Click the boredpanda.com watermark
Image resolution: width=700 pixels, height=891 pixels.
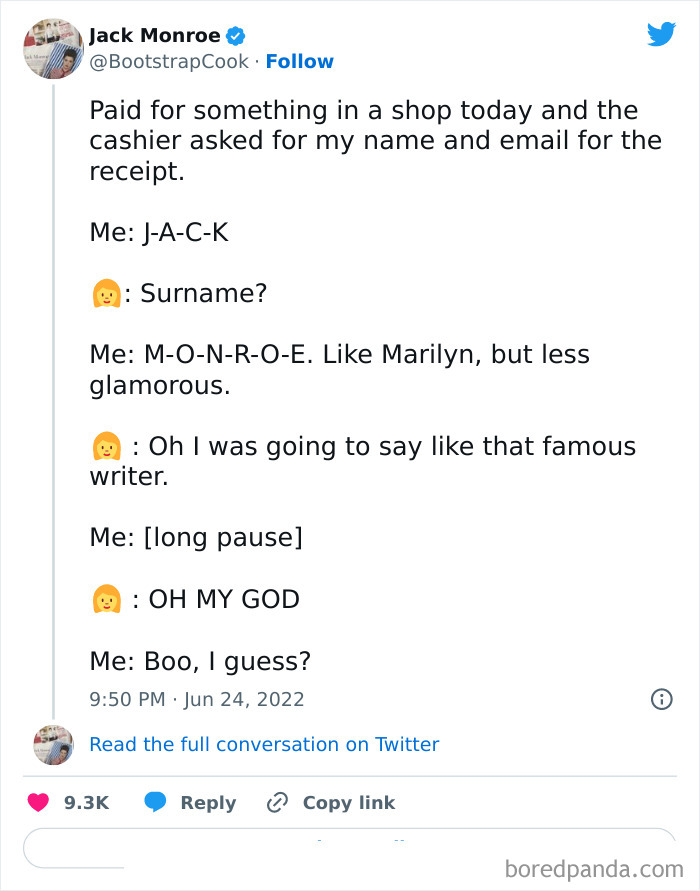tap(593, 867)
